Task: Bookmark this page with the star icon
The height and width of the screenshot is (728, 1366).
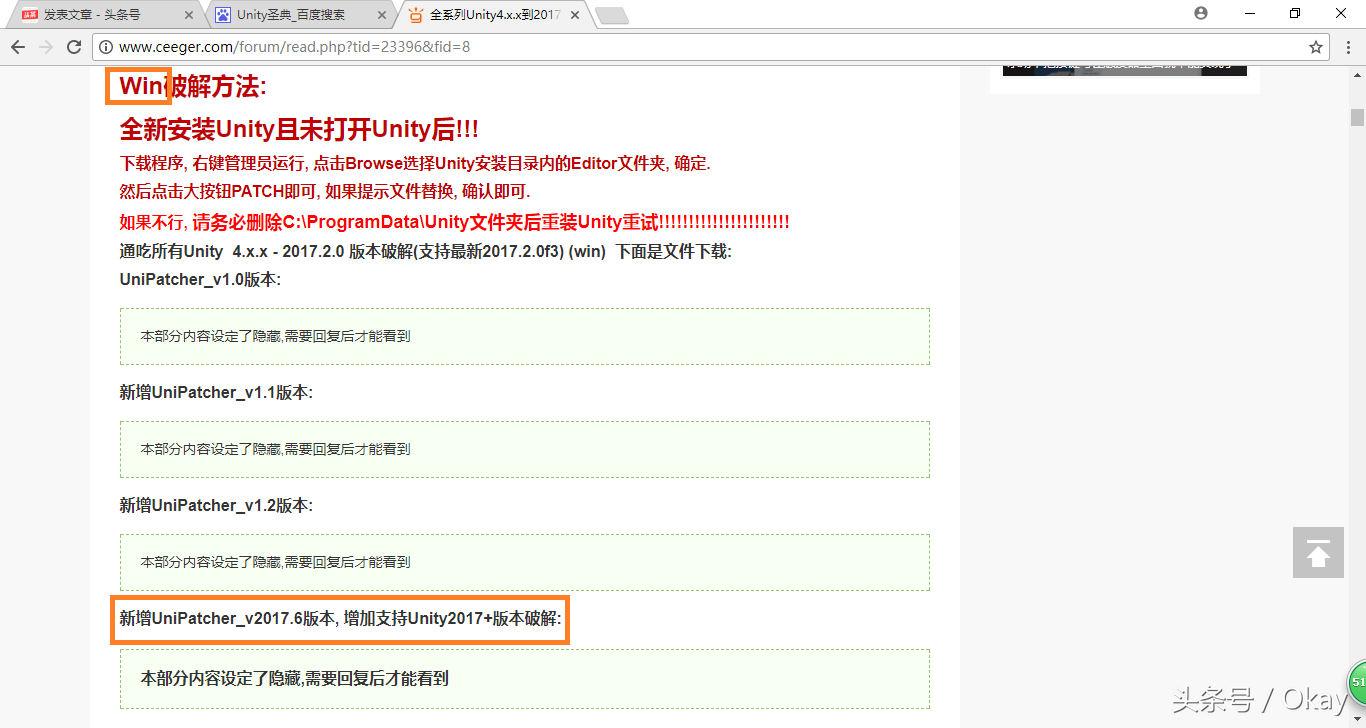Action: click(1316, 47)
